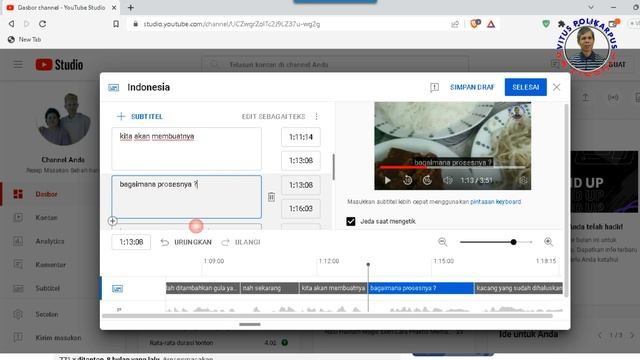Click the share icon in address bar
The image size is (640, 360).
click(455, 24)
